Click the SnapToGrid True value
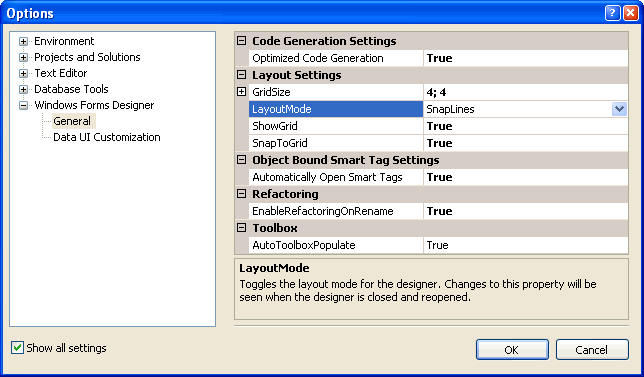This screenshot has height=377, width=644. (526, 143)
